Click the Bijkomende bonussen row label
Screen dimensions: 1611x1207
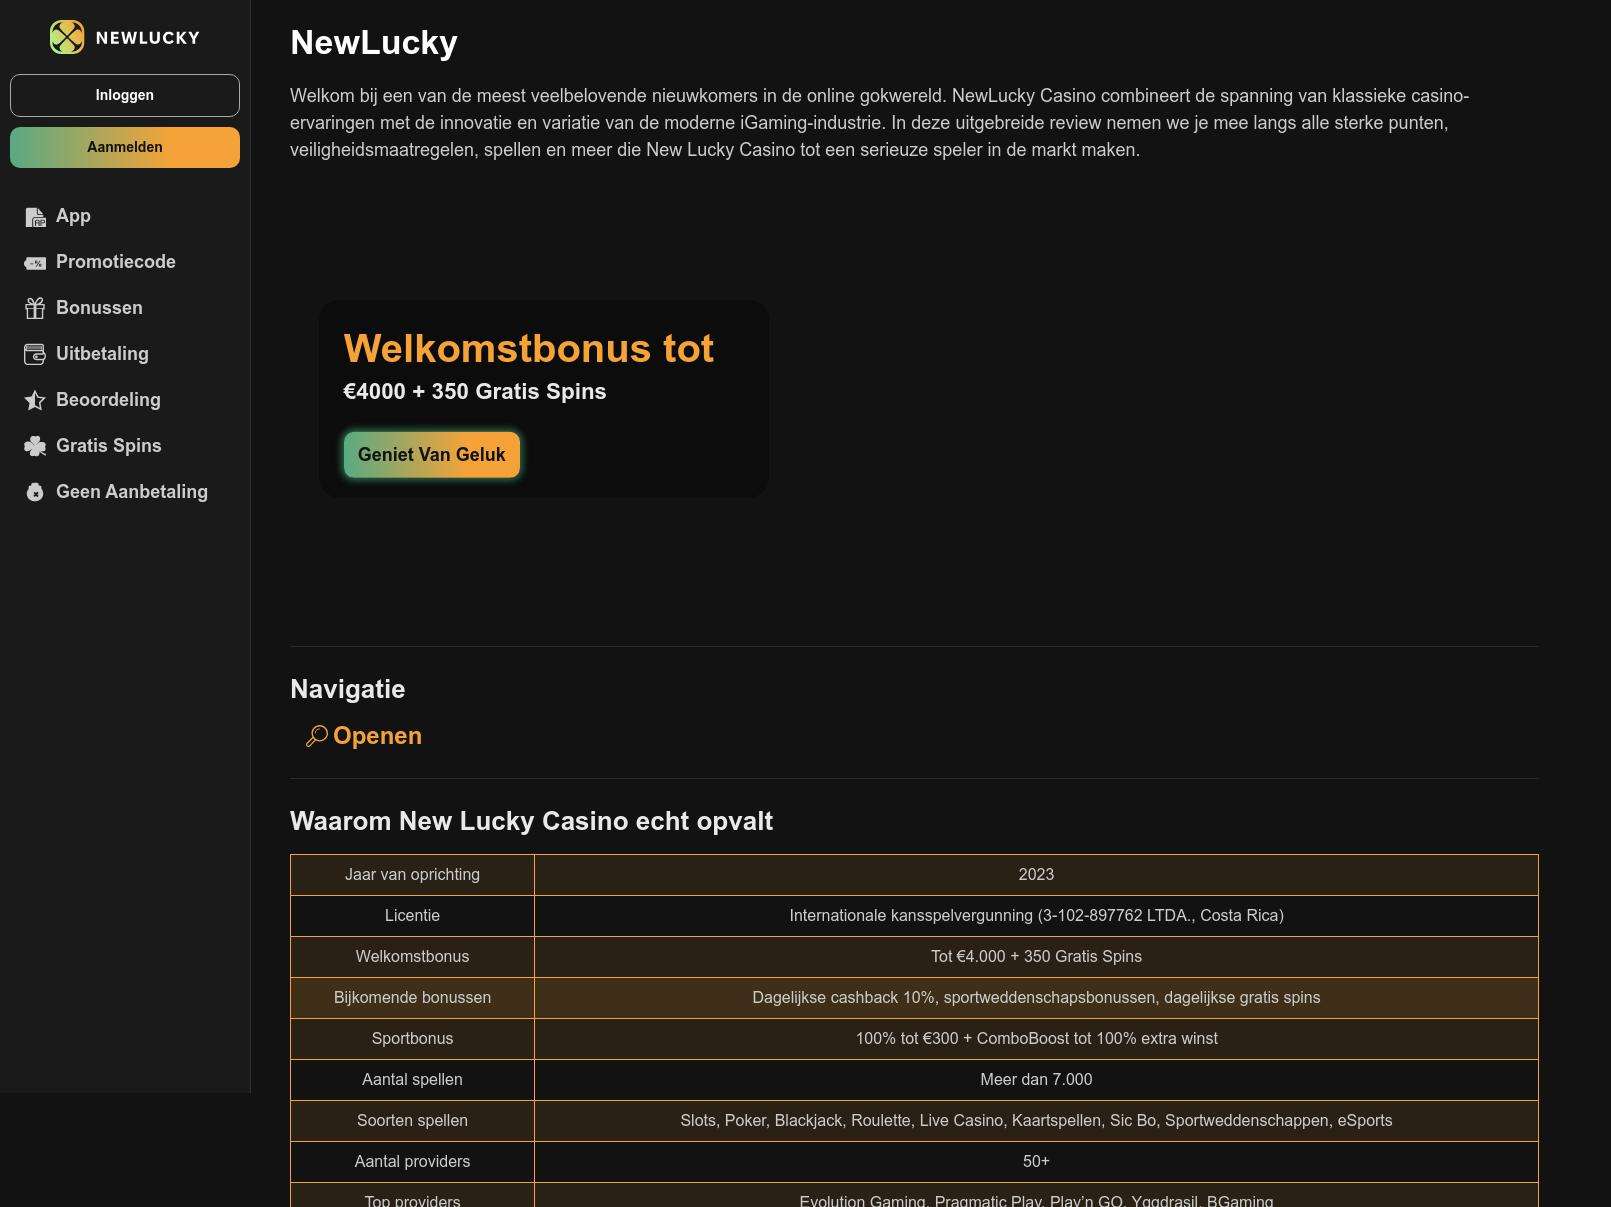pyautogui.click(x=413, y=998)
